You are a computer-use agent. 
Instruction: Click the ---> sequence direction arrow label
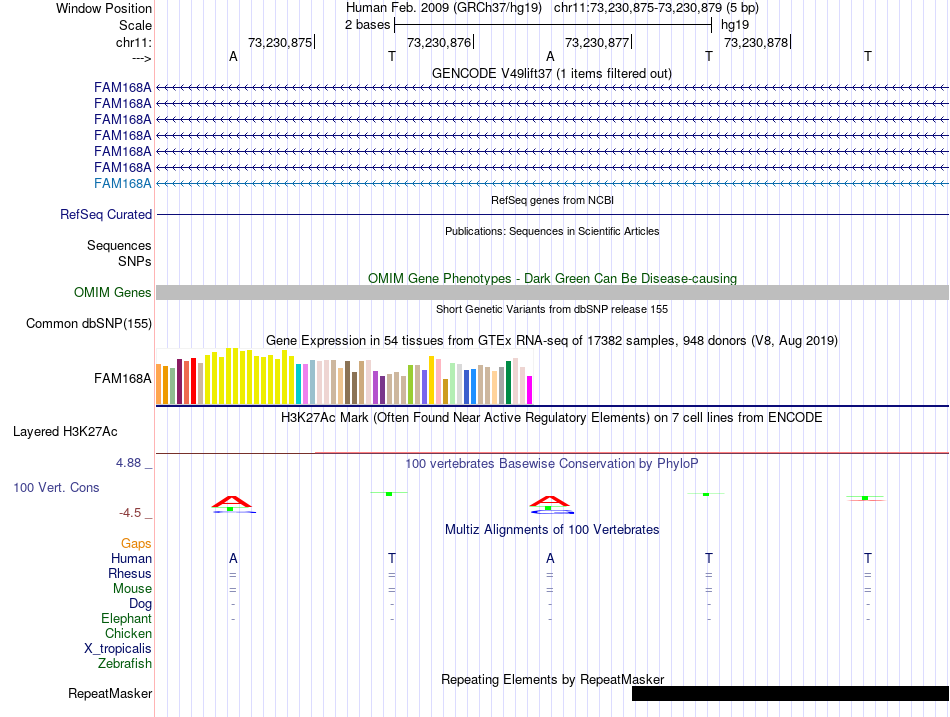(x=141, y=58)
